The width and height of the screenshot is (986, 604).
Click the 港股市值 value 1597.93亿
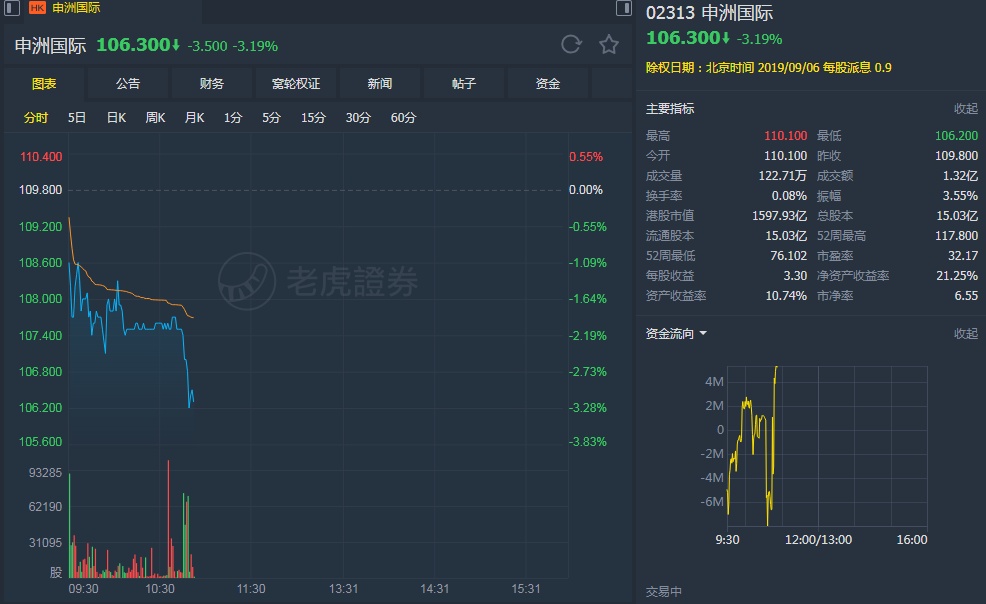click(x=780, y=216)
